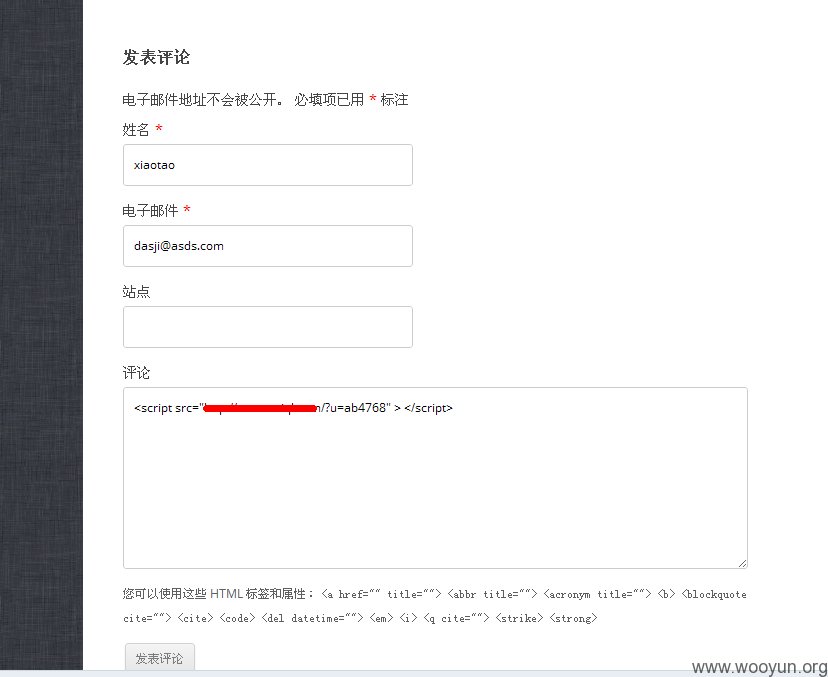Viewport: 828px width, 677px height.
Task: Grab the comment textarea resize handle
Action: (742, 563)
